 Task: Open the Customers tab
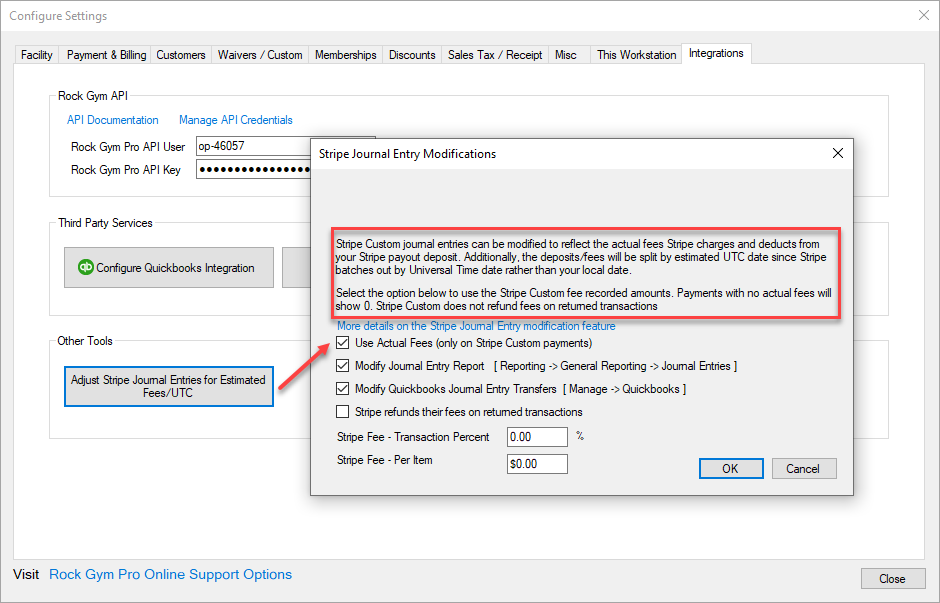pos(180,55)
